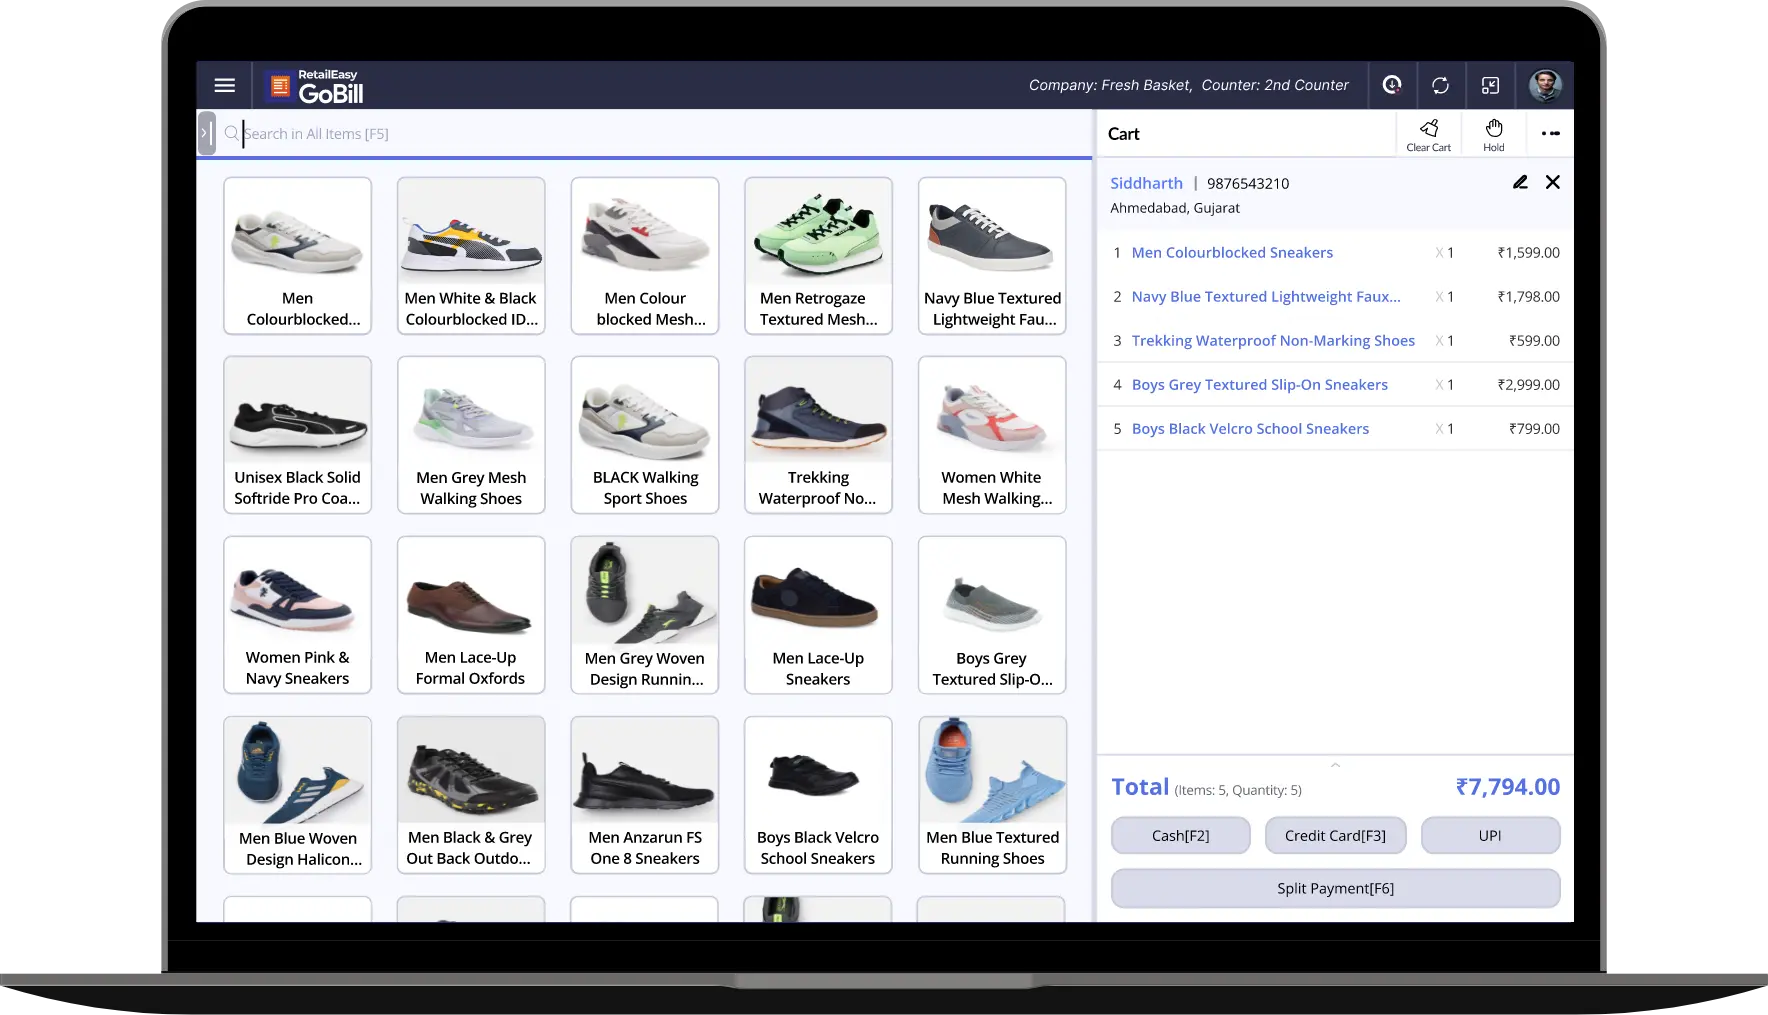
Task: Click the shrink-to-small-window icon in top bar
Action: click(1491, 85)
